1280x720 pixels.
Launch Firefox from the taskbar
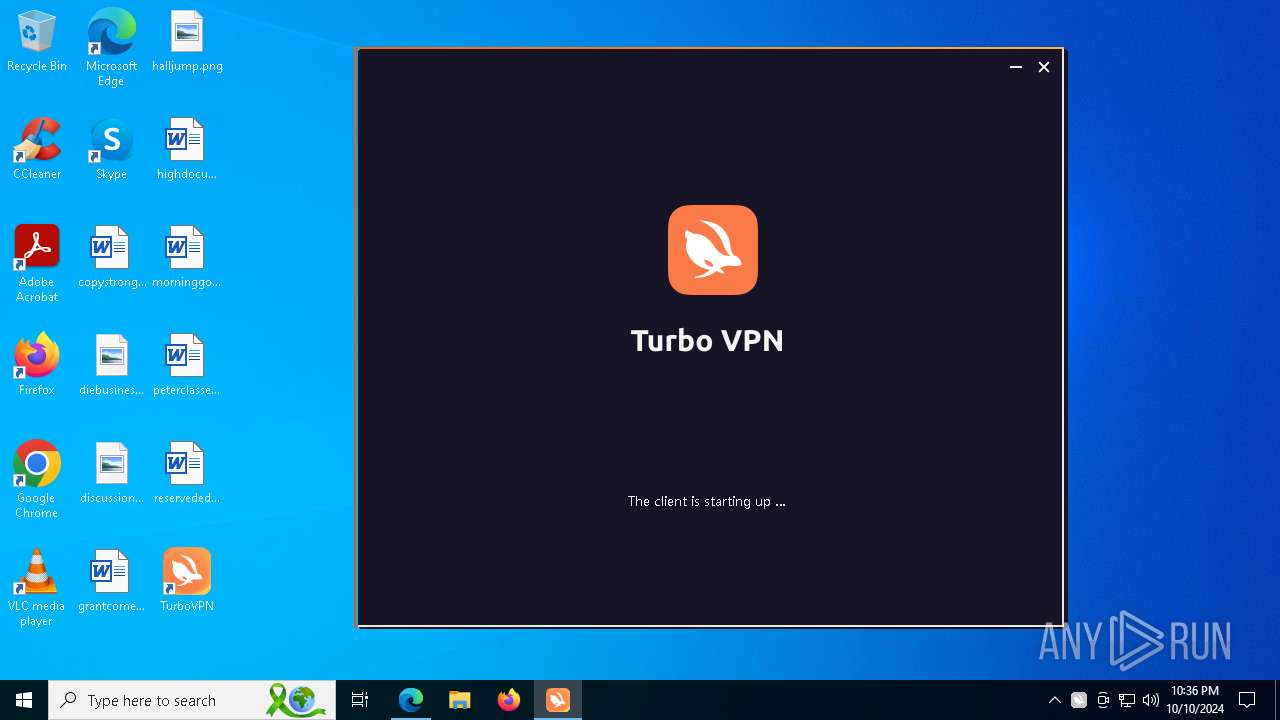[x=509, y=700]
